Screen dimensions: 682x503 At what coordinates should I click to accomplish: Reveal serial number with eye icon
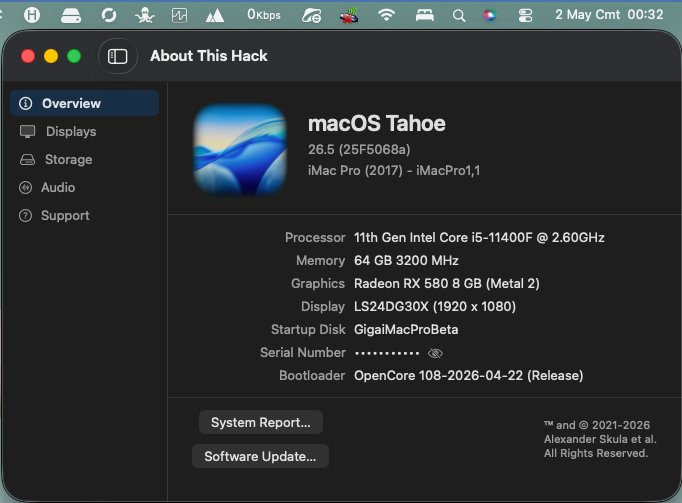click(x=435, y=353)
